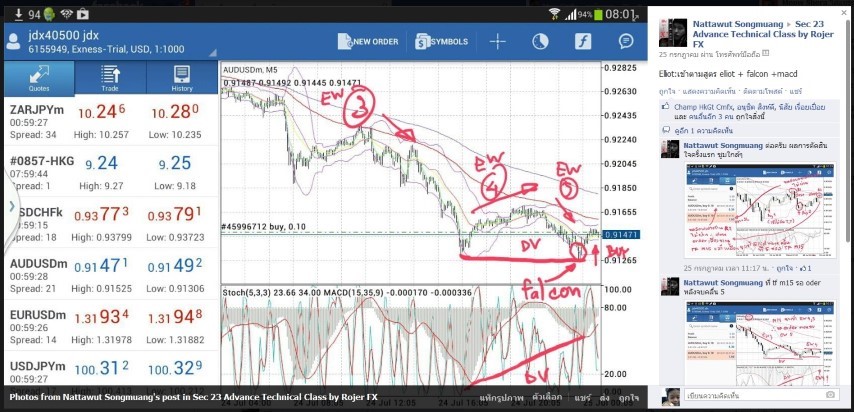Click the comments panel scrollbar
854x412 pixels.
click(x=847, y=131)
